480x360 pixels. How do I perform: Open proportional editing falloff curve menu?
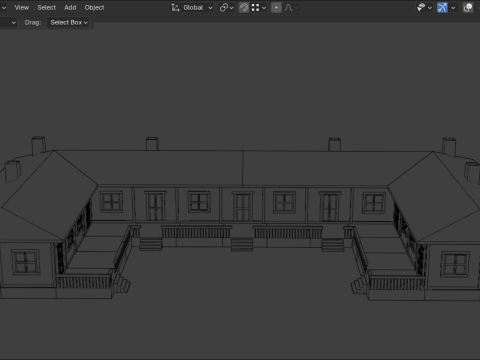[x=291, y=7]
